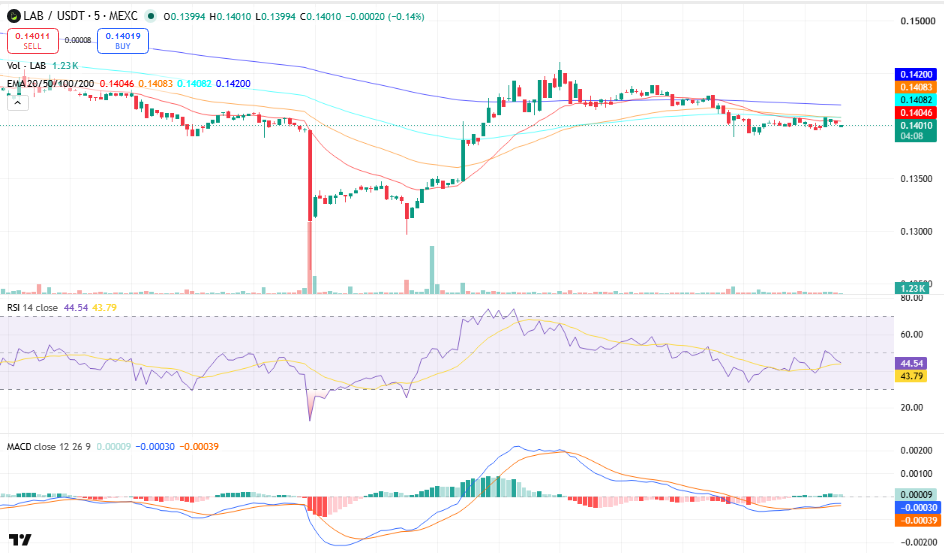Click the yellow RSI value 43.79 in legend
Viewport: 944px width, 553px height.
(x=104, y=307)
